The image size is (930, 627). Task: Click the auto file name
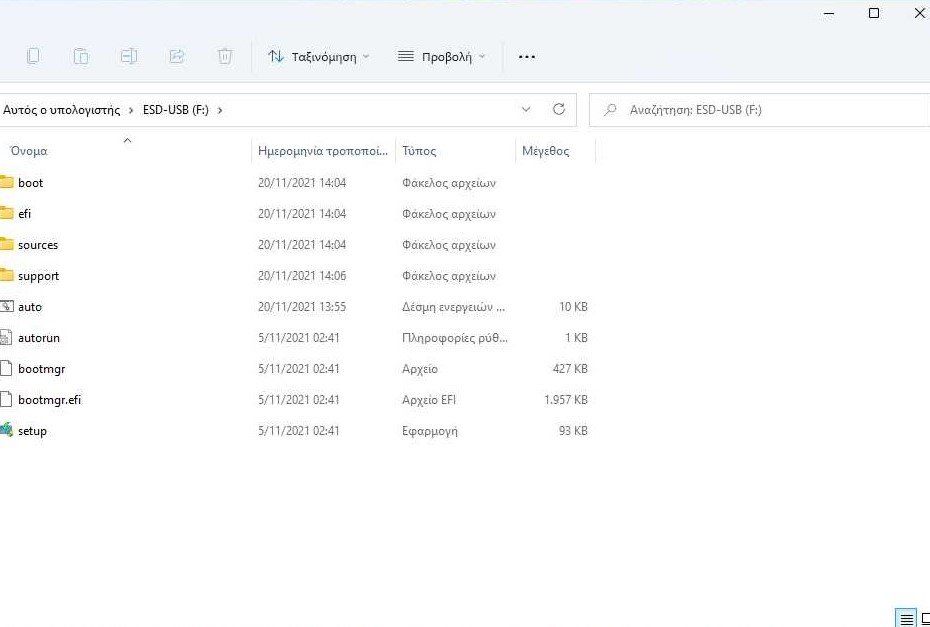pos(30,307)
